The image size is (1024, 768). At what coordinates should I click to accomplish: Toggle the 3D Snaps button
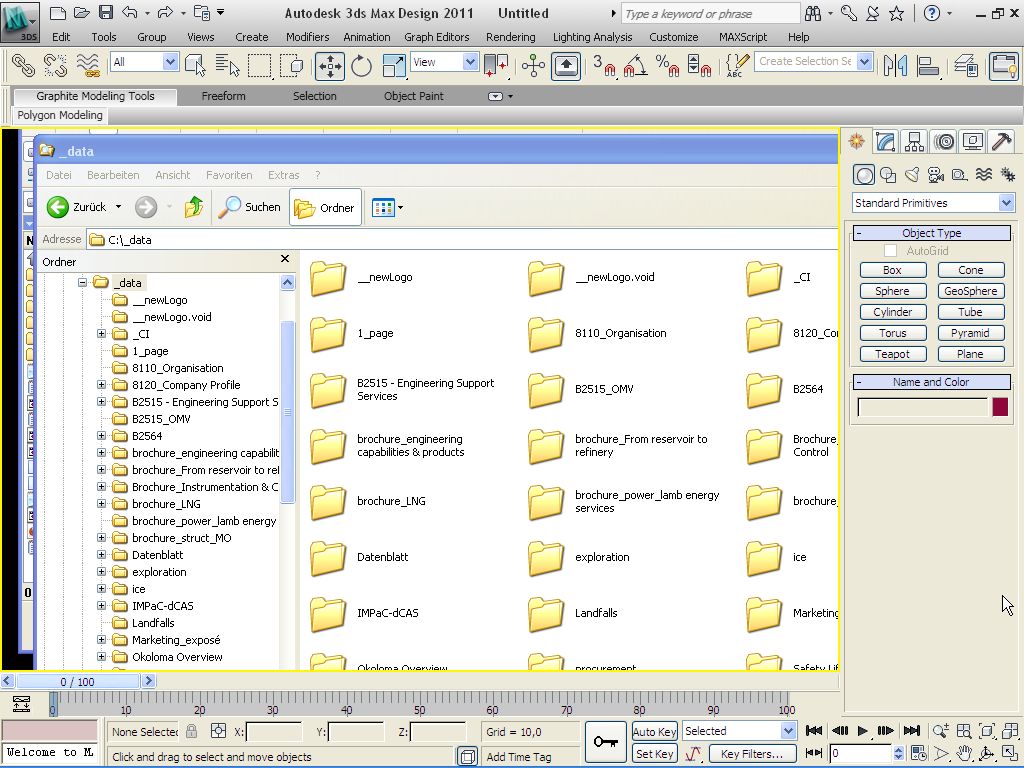pyautogui.click(x=604, y=65)
